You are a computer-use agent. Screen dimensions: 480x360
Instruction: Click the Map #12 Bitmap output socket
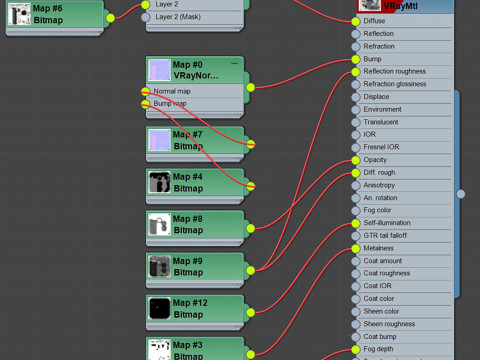click(x=251, y=312)
